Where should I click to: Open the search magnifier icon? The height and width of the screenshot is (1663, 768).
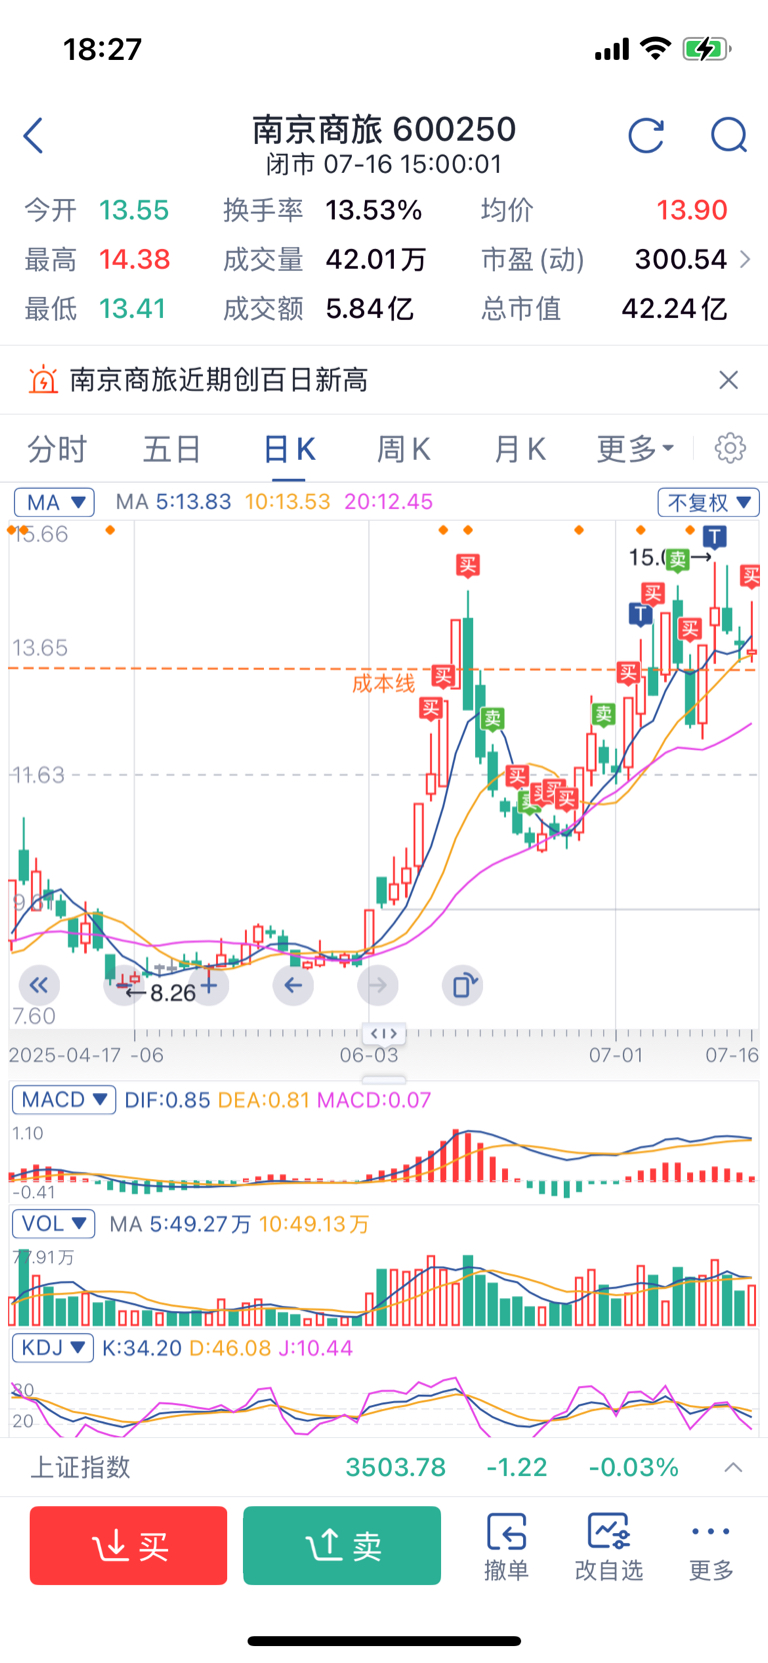point(729,135)
